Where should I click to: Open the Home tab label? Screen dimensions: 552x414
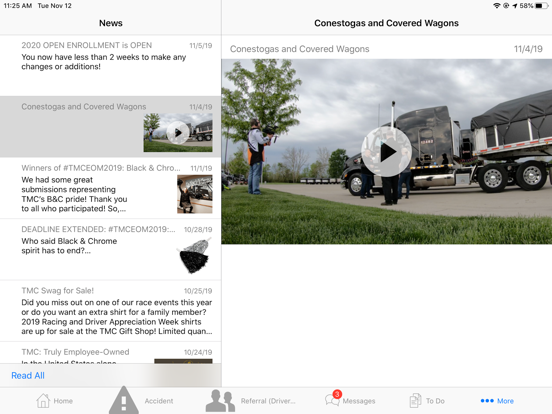[x=63, y=401]
